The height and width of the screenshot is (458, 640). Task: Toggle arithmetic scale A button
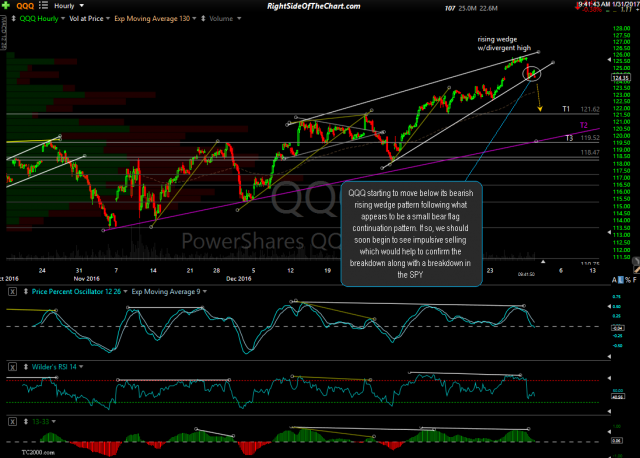[614, 280]
